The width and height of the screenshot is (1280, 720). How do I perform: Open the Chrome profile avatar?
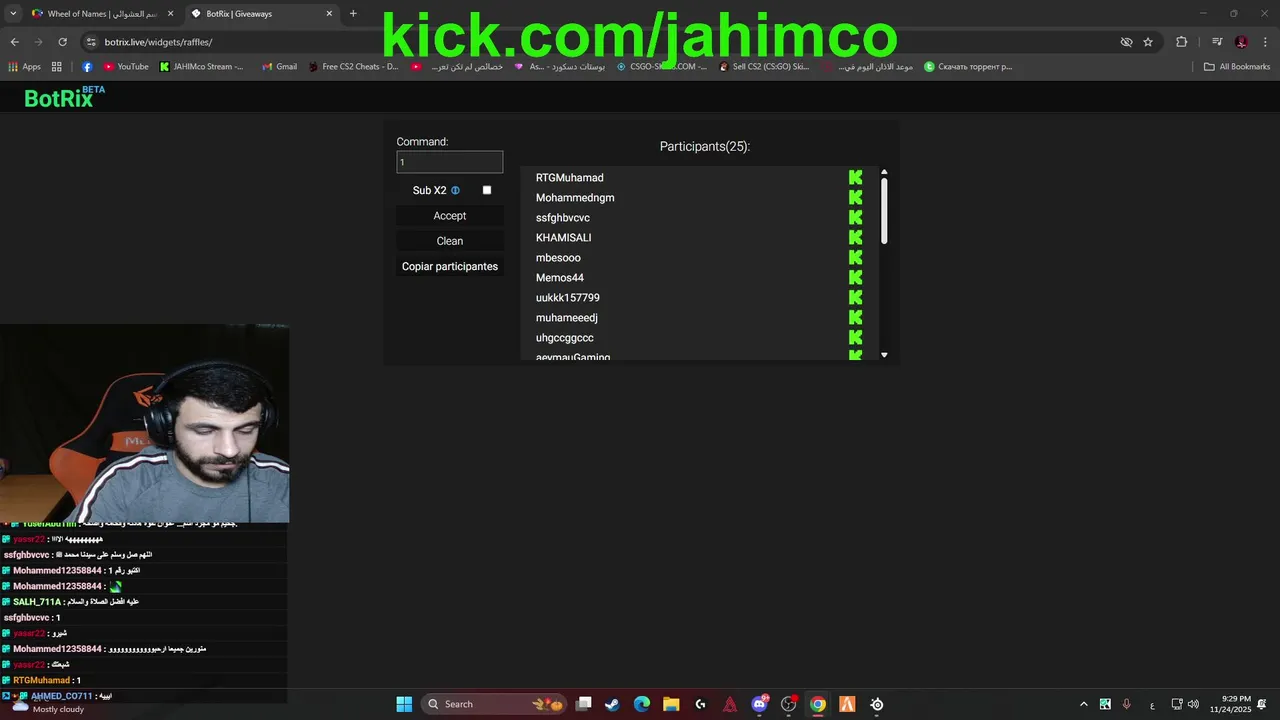[x=1241, y=42]
